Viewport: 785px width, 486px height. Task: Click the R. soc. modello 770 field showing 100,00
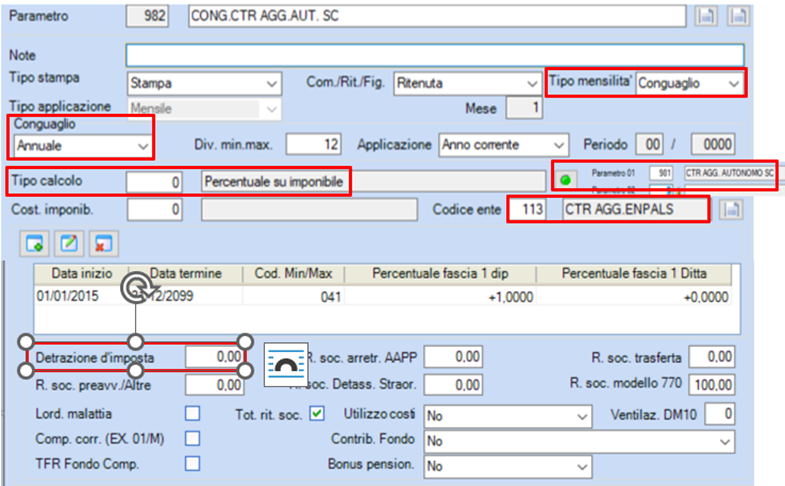(712, 385)
